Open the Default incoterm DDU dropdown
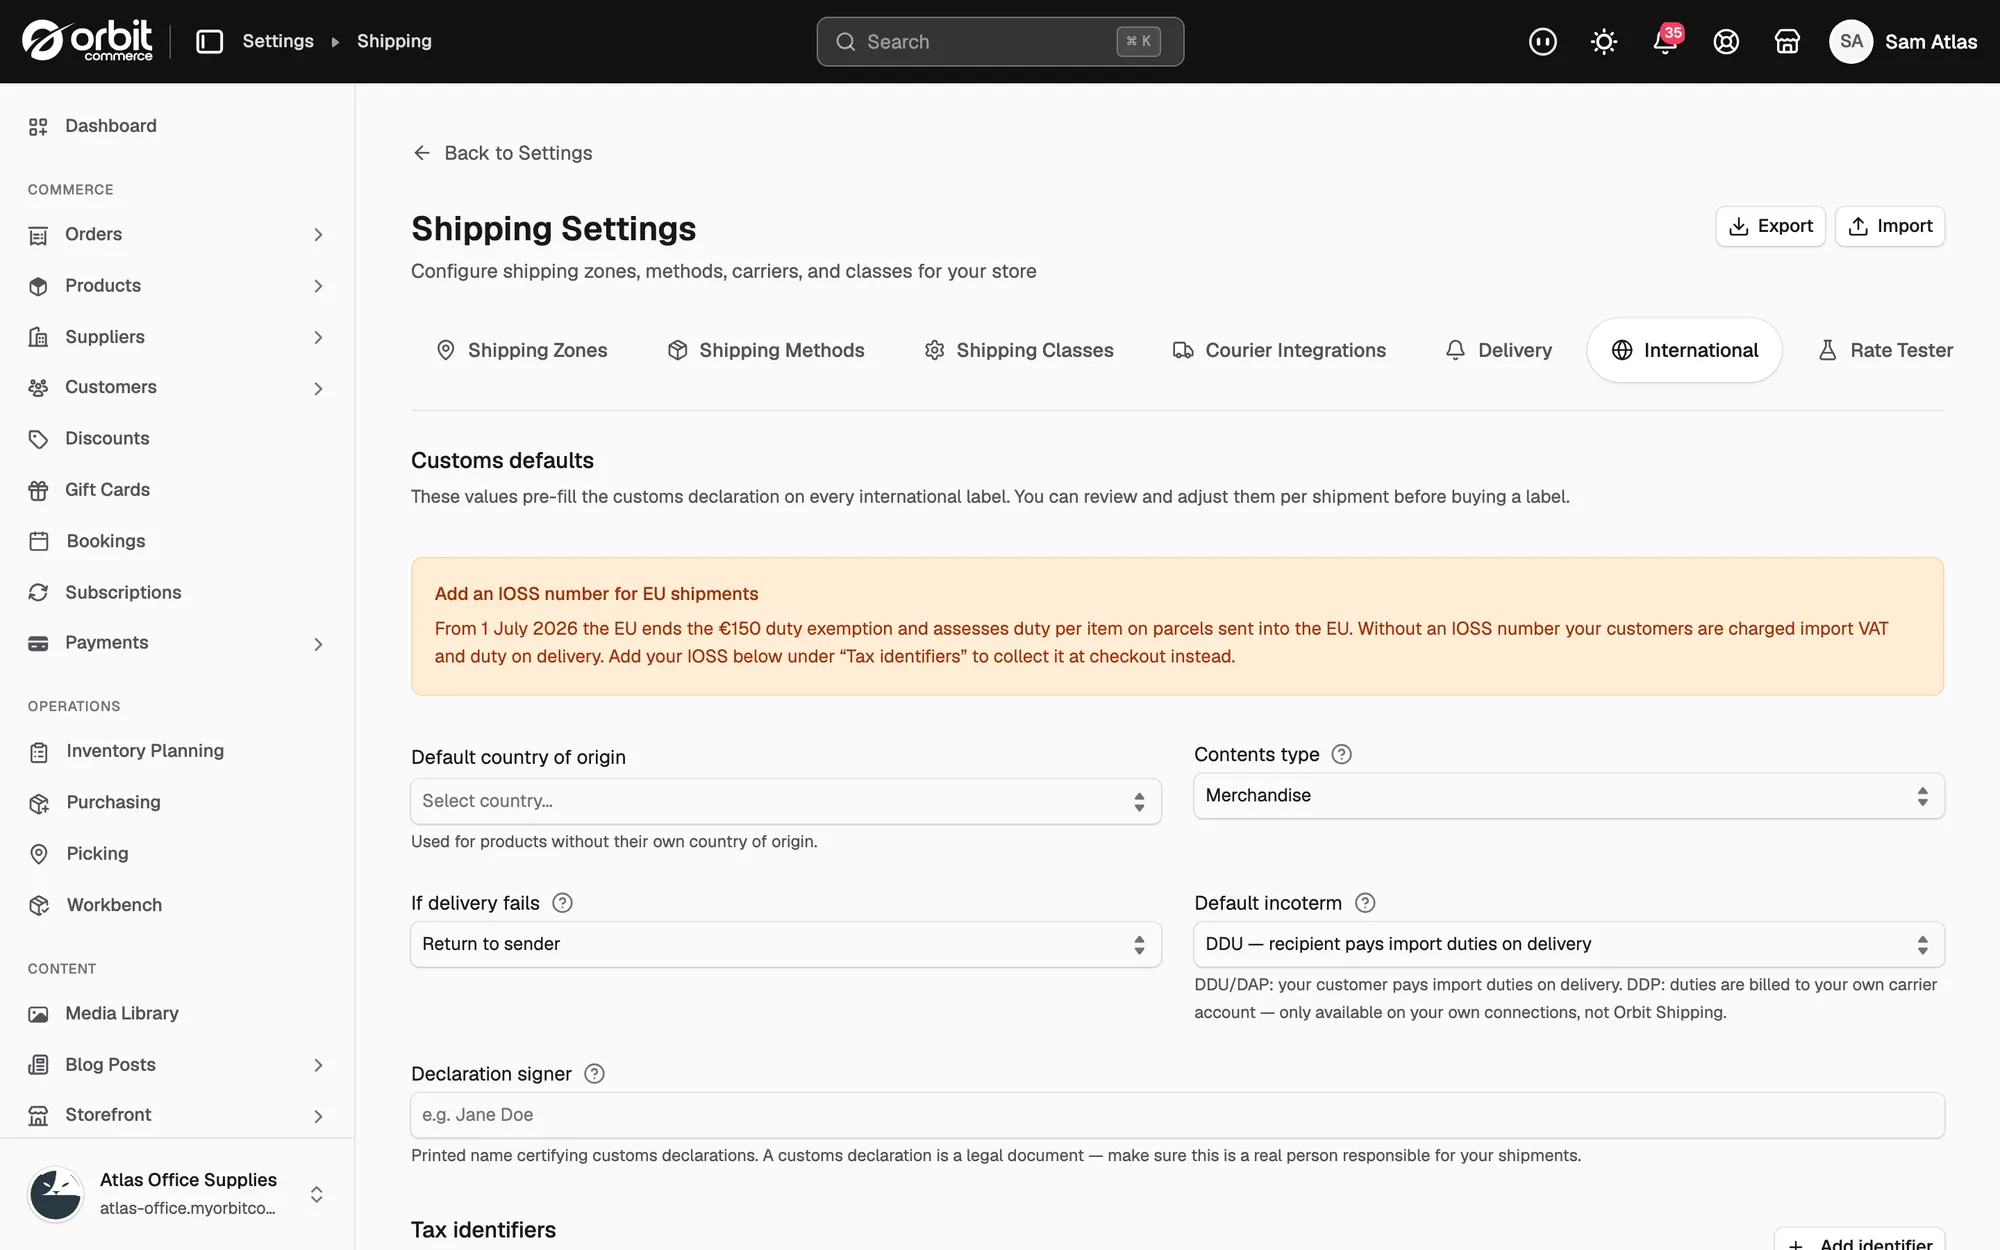This screenshot has width=2000, height=1250. [1569, 944]
